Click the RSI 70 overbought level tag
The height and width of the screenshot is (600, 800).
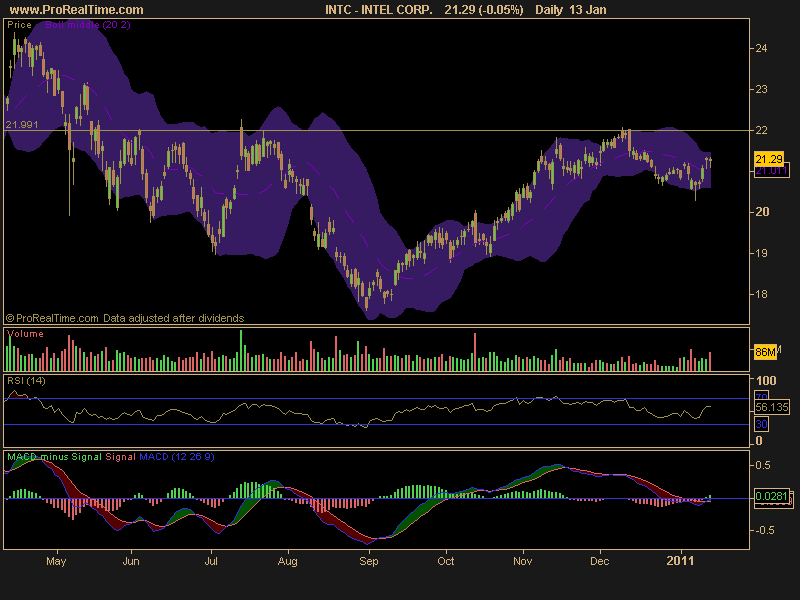tap(760, 397)
